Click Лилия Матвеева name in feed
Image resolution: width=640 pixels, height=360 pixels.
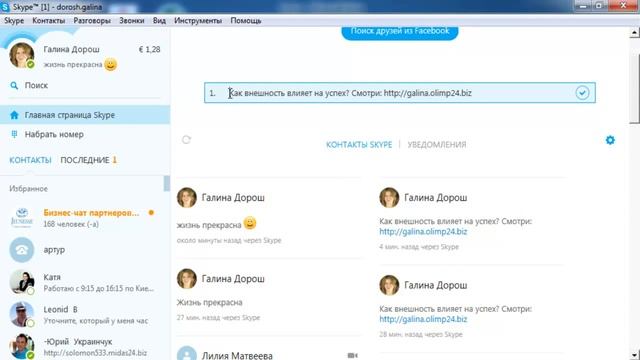click(237, 356)
